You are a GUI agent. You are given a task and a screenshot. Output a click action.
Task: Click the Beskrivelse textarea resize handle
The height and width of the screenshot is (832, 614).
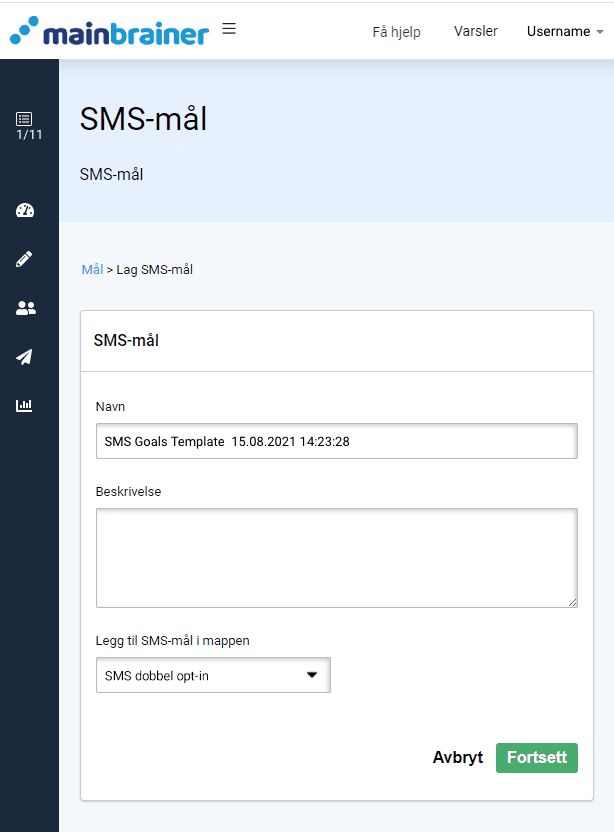572,602
